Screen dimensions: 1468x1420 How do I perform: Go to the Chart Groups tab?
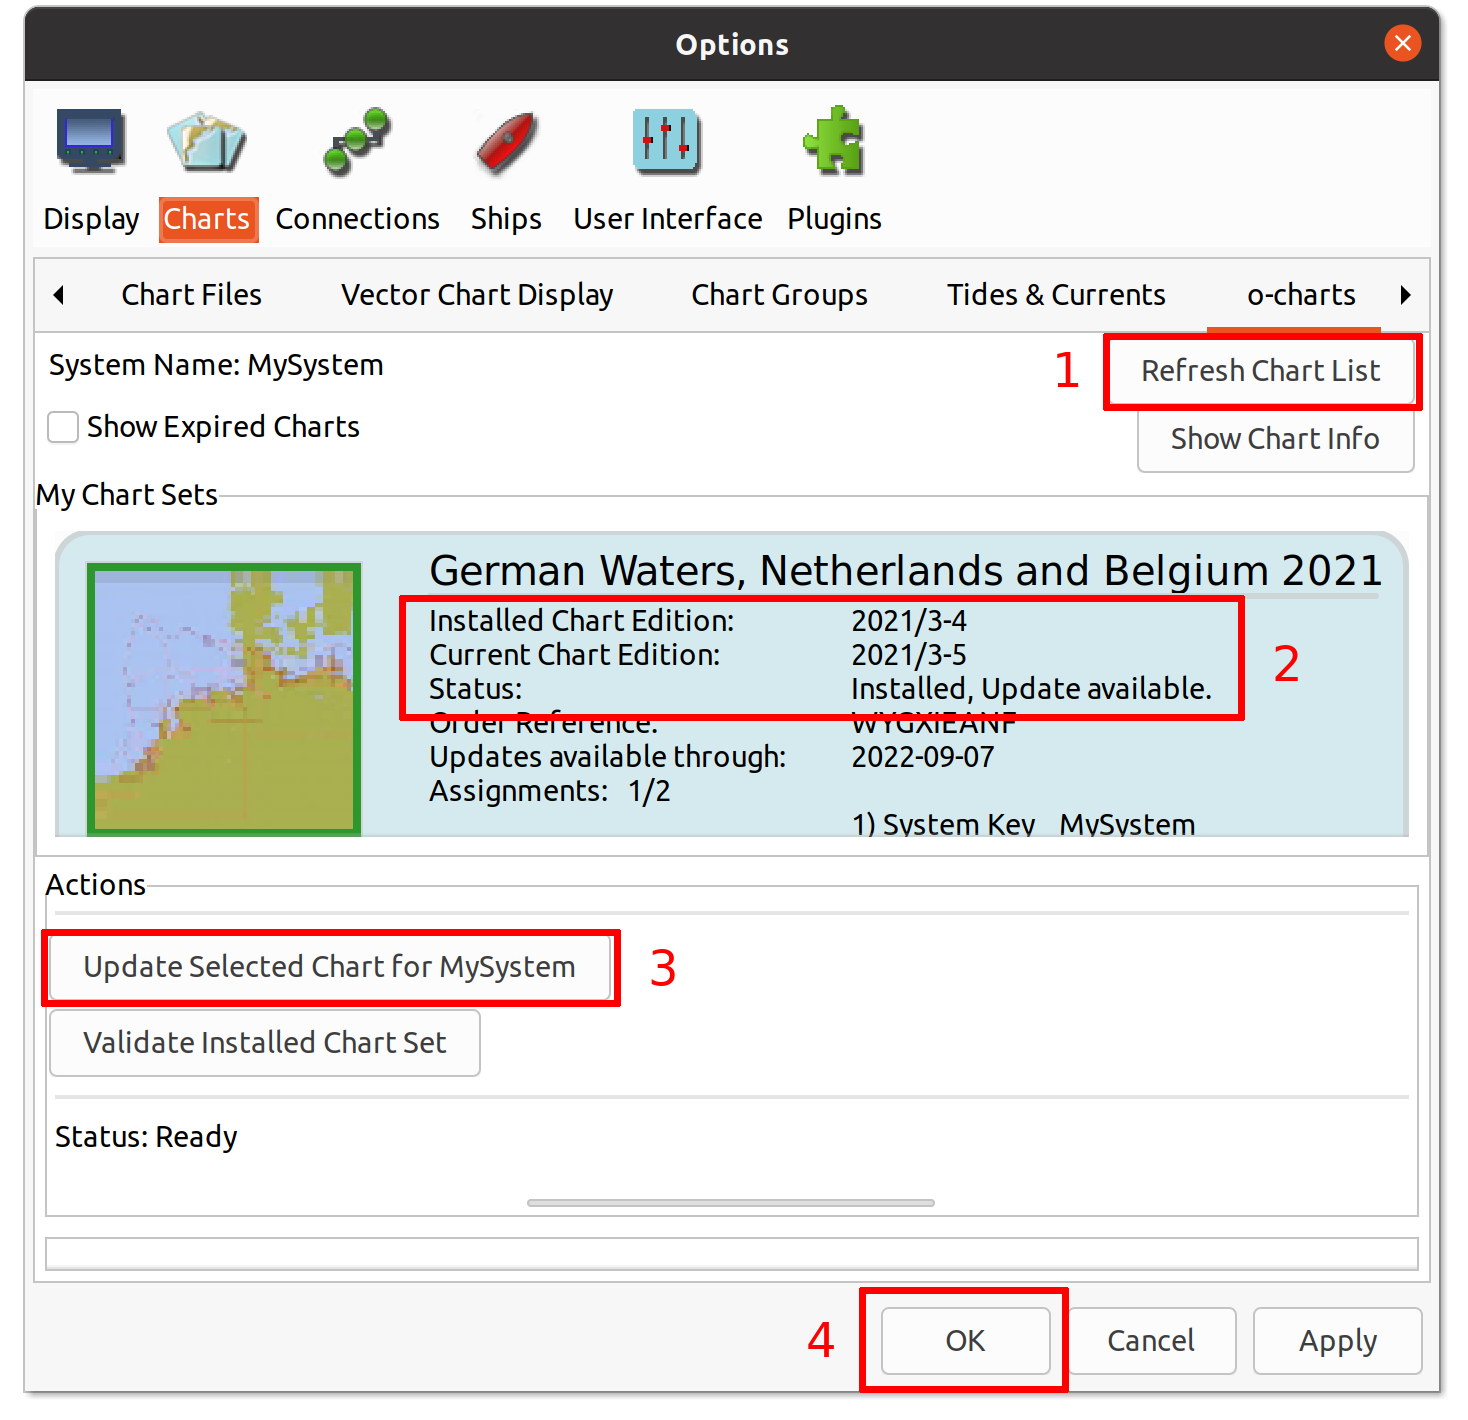tap(779, 295)
